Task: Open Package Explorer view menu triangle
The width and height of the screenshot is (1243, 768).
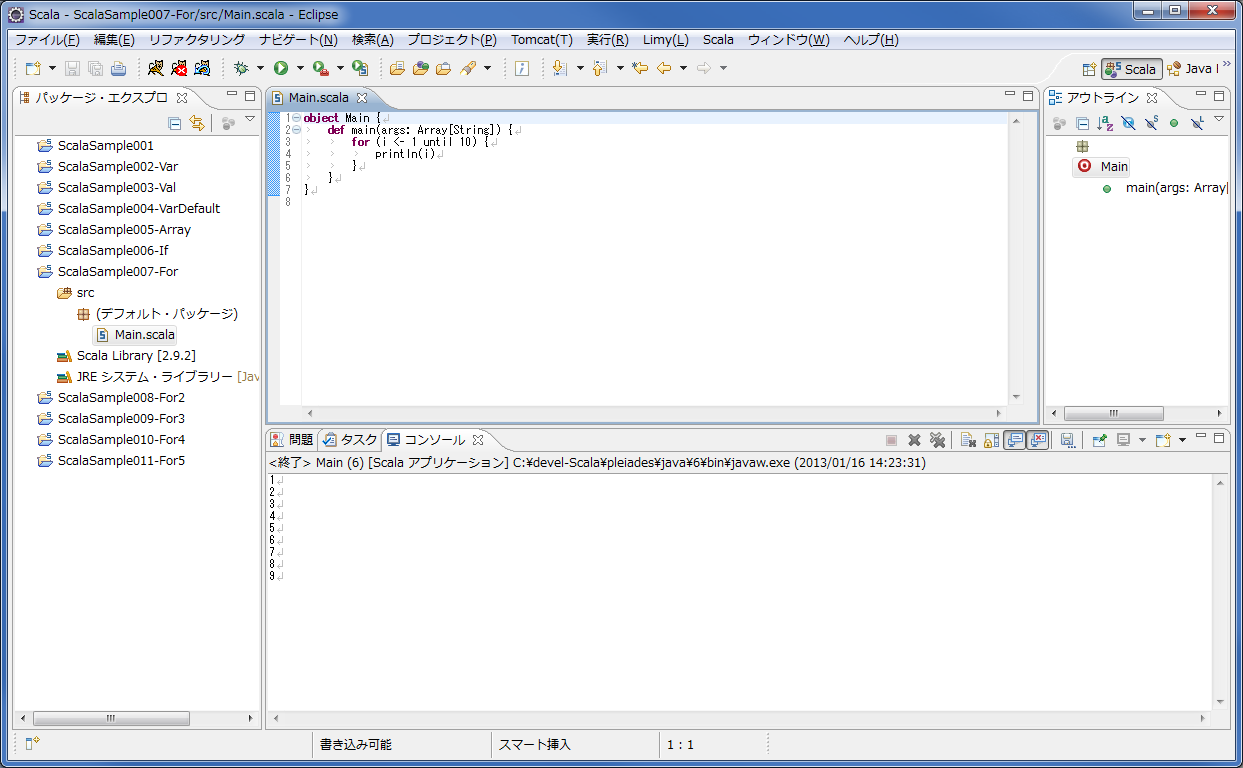Action: (250, 120)
